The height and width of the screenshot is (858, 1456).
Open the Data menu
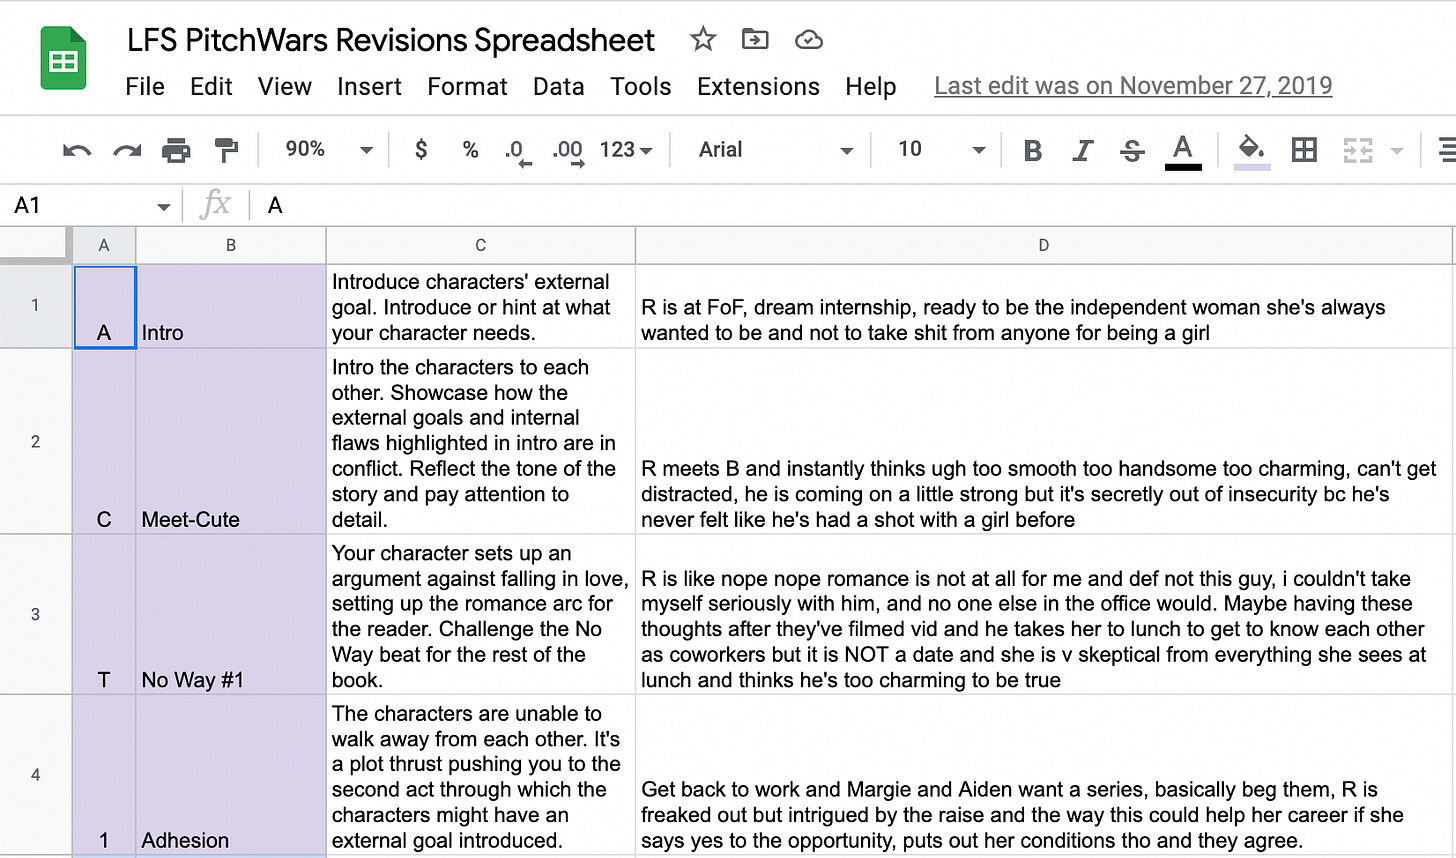coord(558,86)
